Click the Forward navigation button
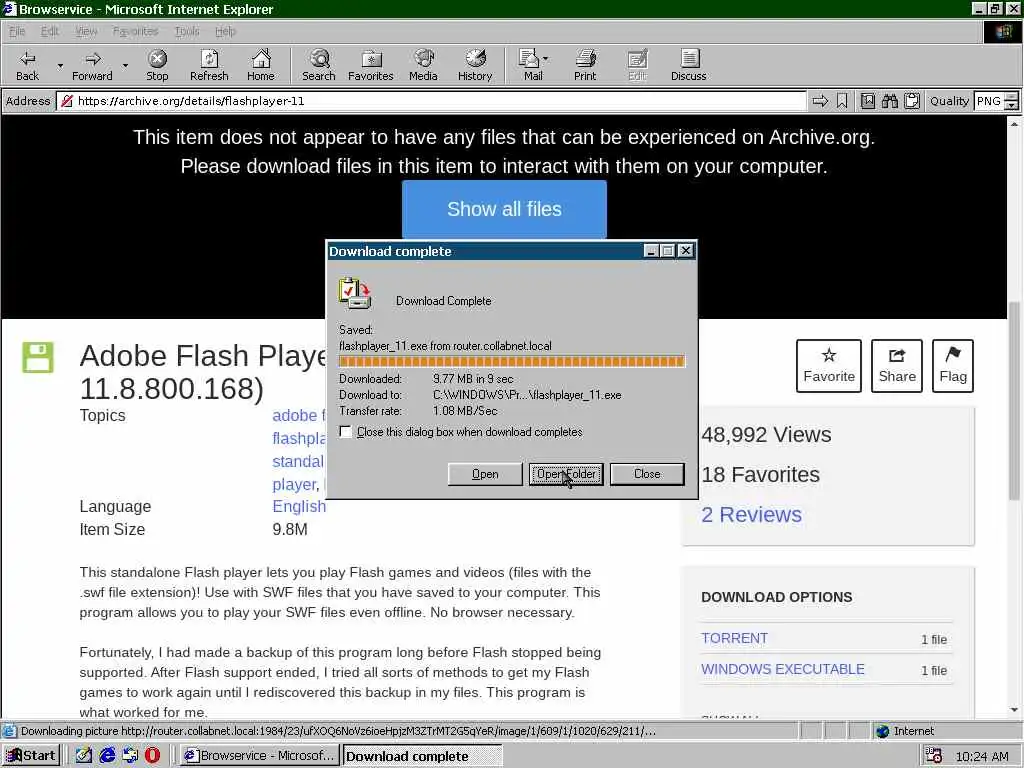This screenshot has height=768, width=1024. [x=92, y=65]
